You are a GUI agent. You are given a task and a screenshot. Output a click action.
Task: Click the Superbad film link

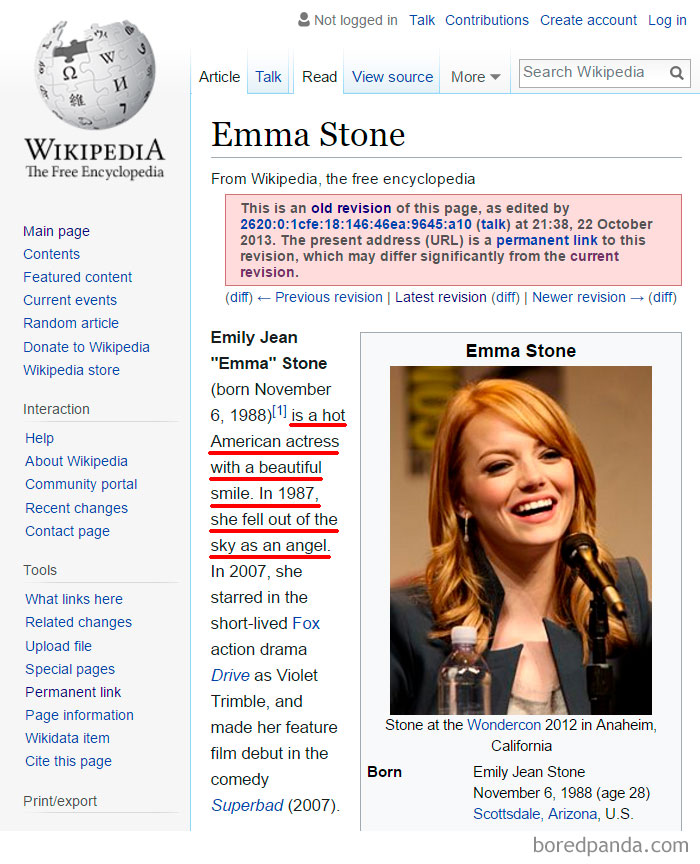click(x=247, y=805)
